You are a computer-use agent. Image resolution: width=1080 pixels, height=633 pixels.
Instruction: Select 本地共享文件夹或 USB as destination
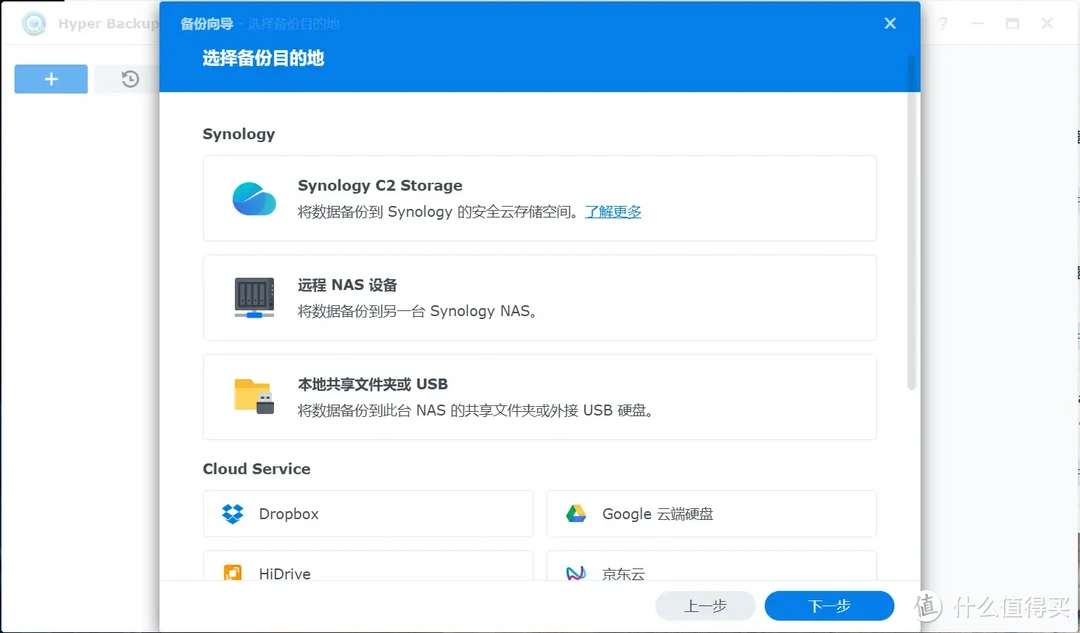click(540, 395)
